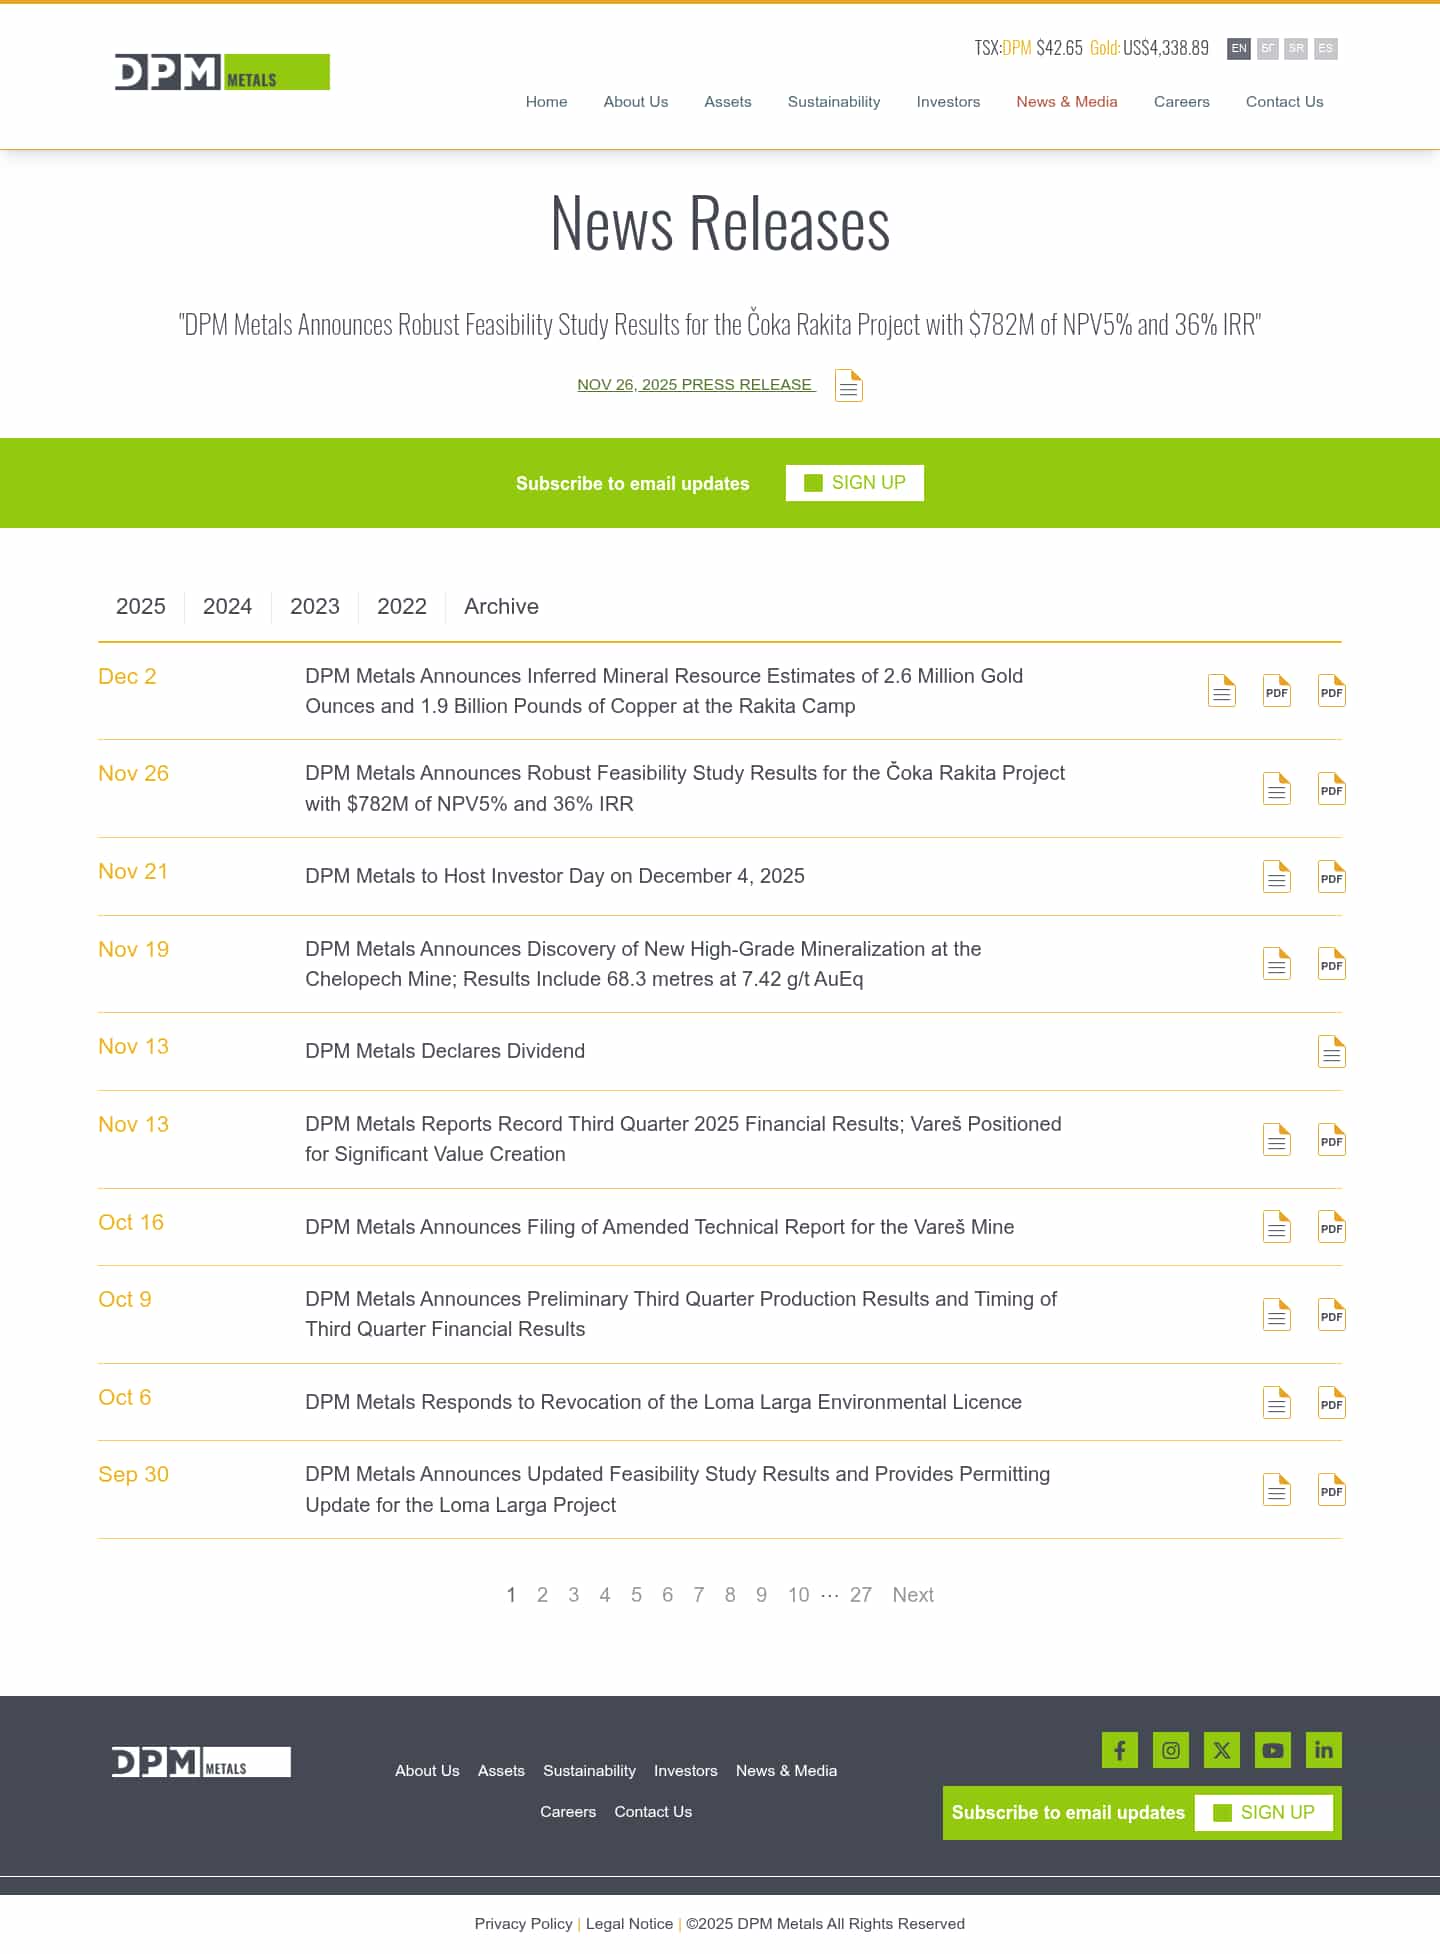
Task: Open document icon for Sep 30 feasibility update
Action: tap(1277, 1490)
